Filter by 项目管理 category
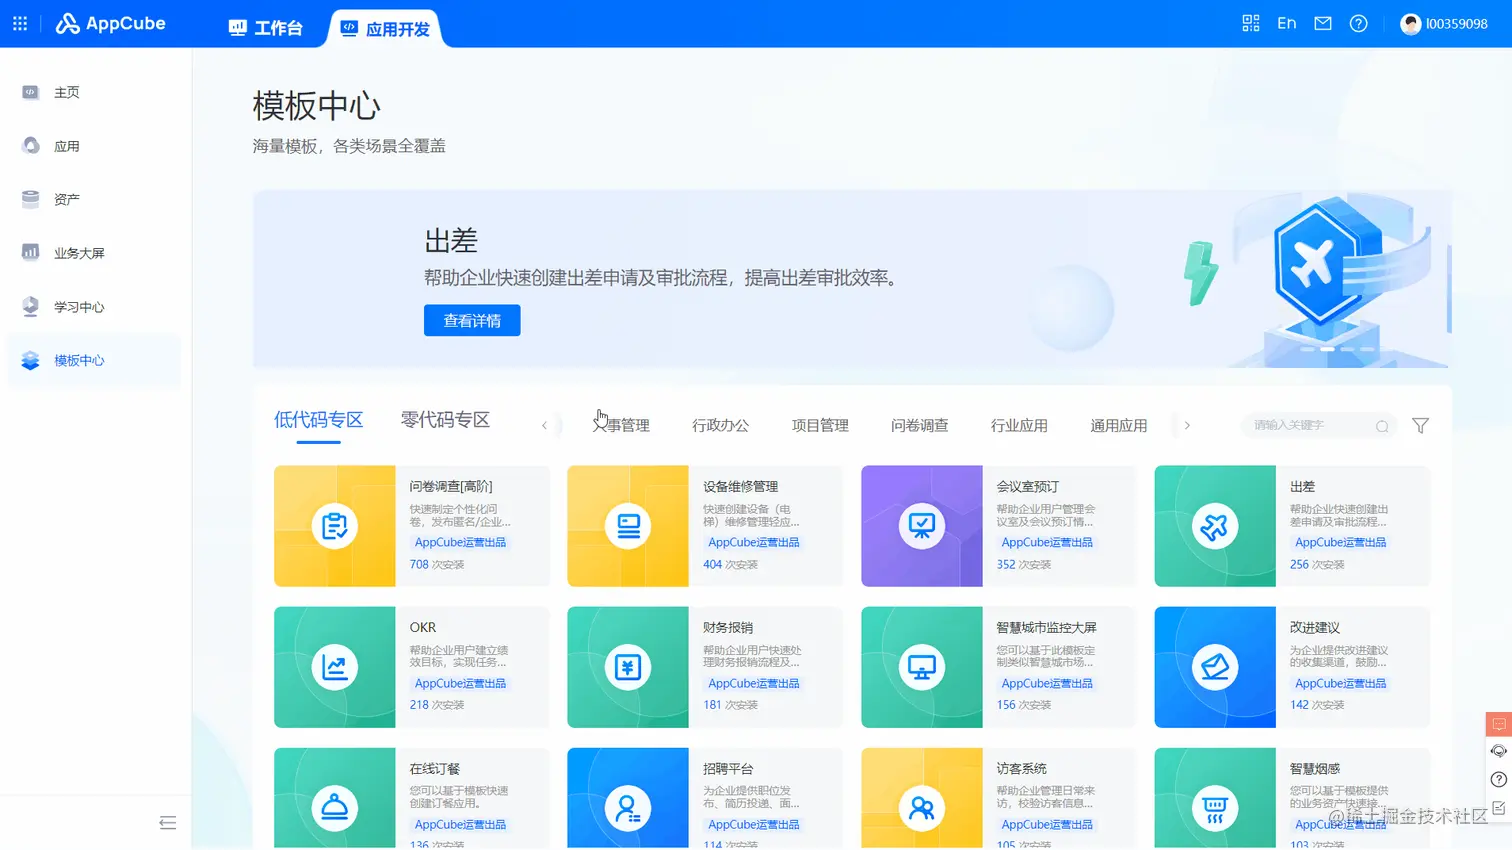Viewport: 1512px width, 850px height. [820, 425]
